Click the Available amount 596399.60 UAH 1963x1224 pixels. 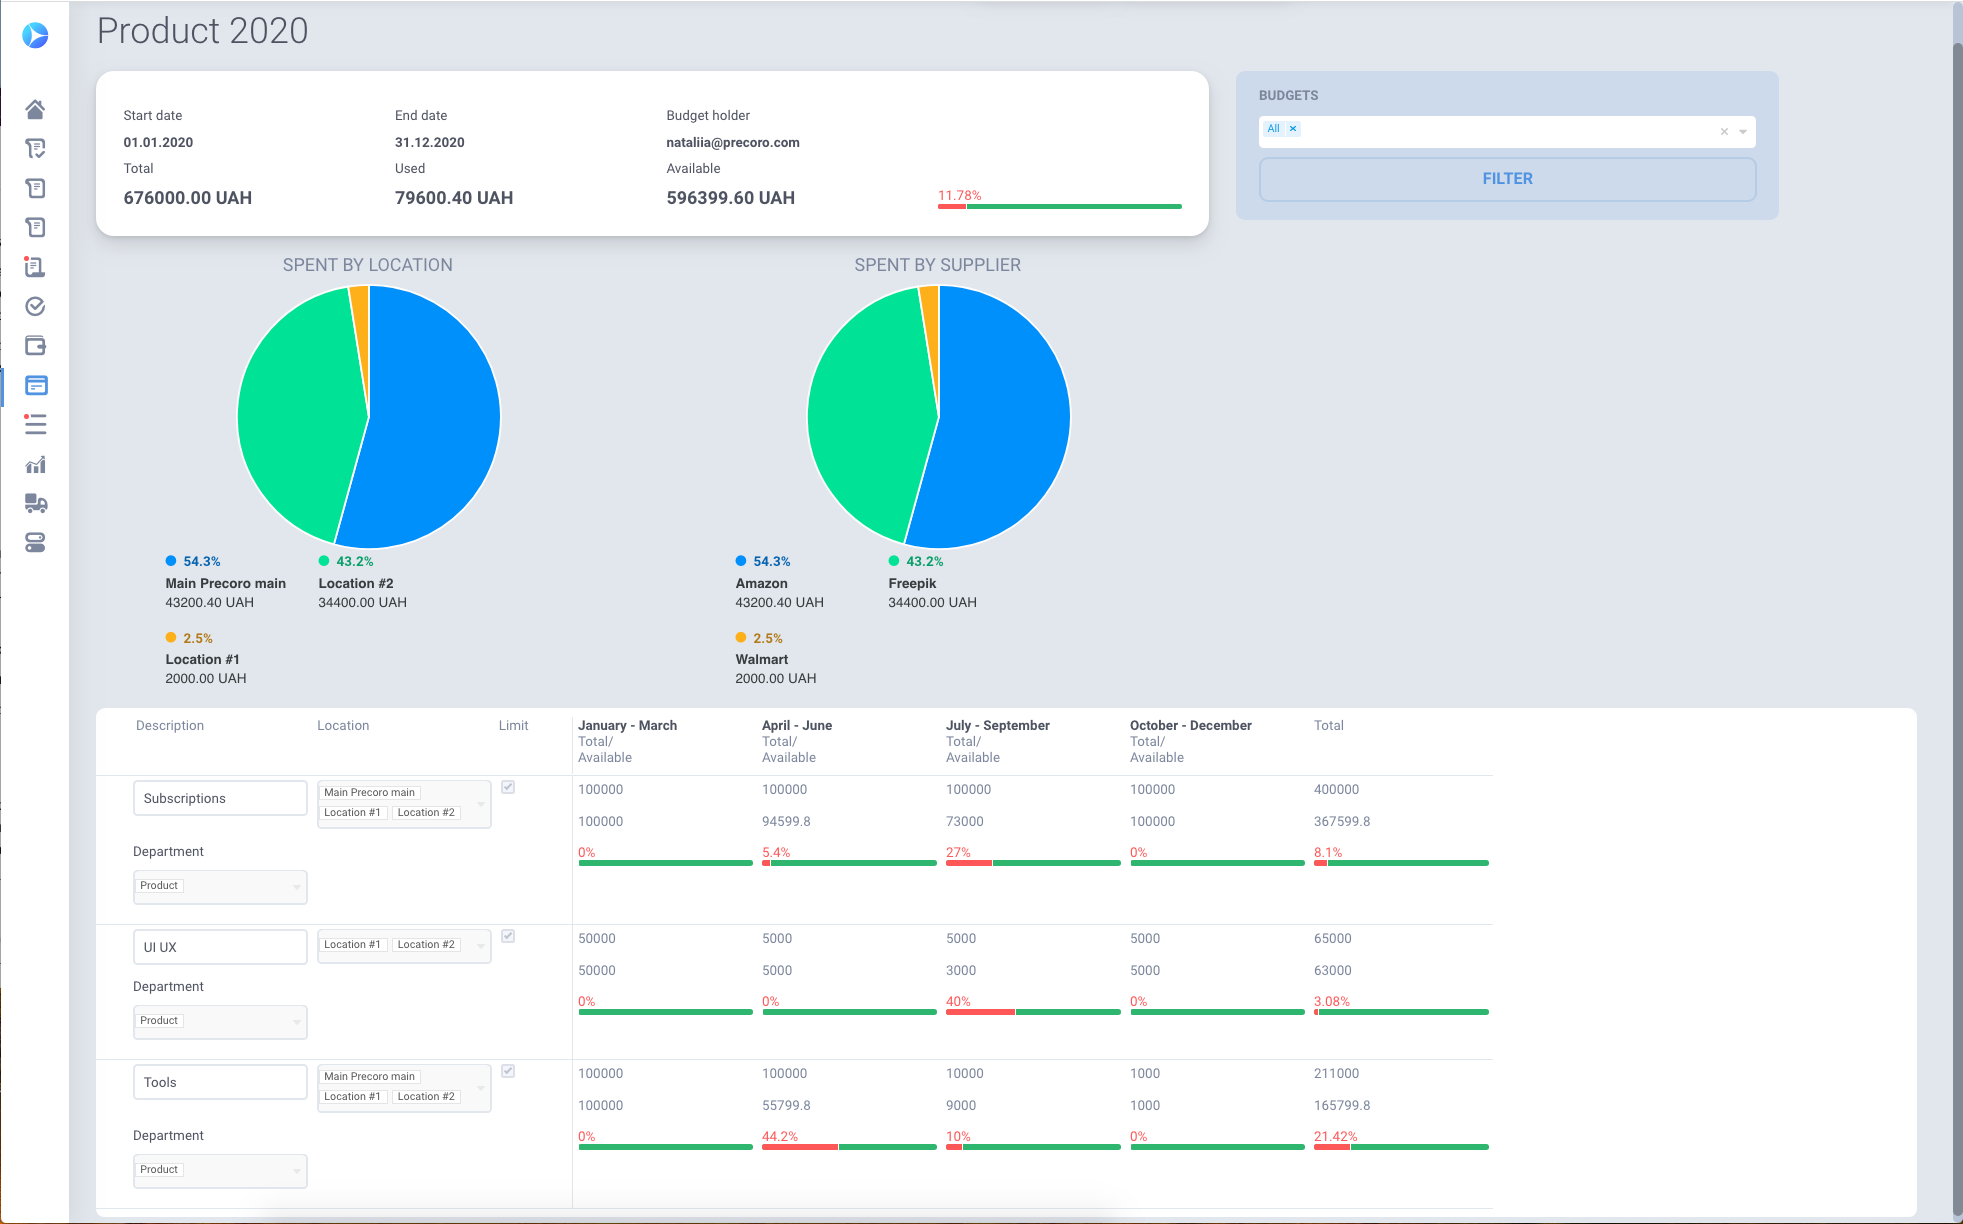click(x=731, y=198)
